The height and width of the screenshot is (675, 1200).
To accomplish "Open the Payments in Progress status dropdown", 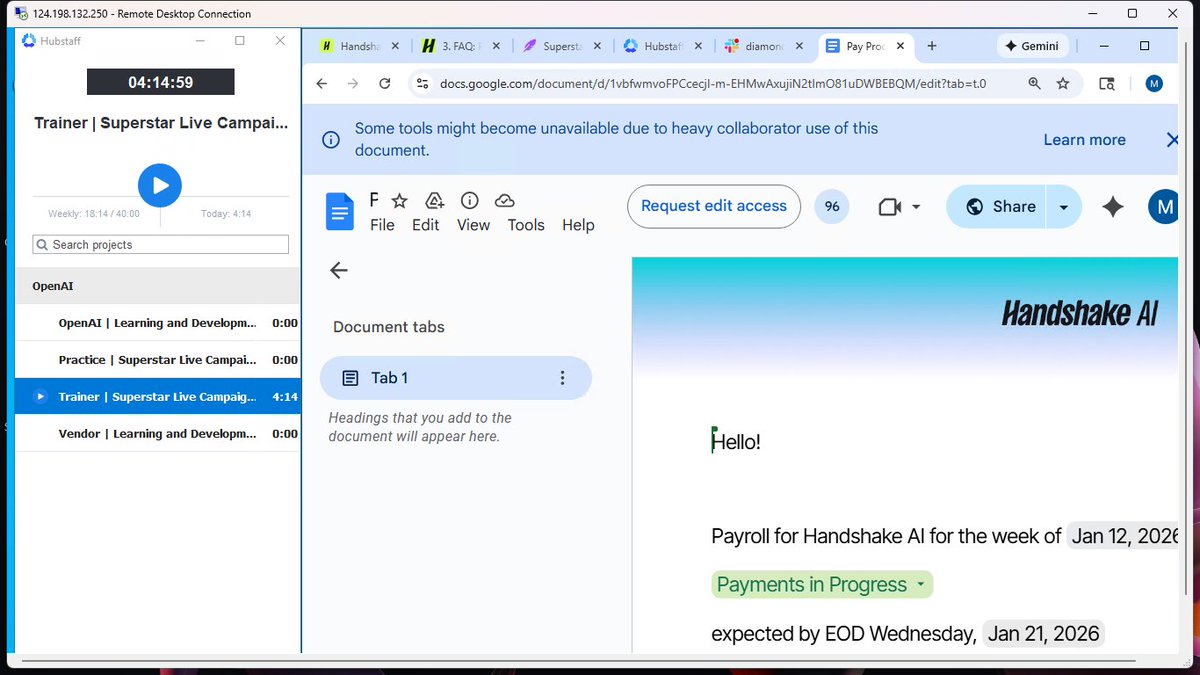I will [x=822, y=585].
